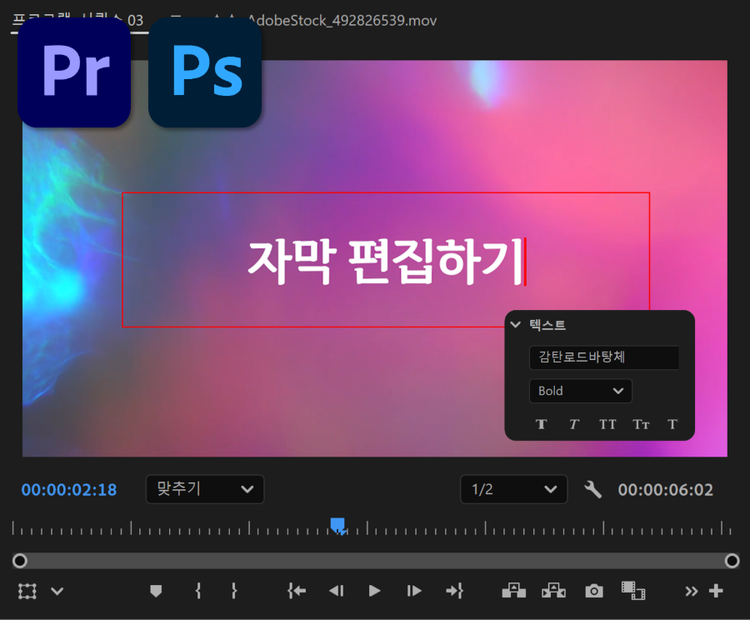750x620 pixels.
Task: Click the Extract button
Action: (554, 591)
